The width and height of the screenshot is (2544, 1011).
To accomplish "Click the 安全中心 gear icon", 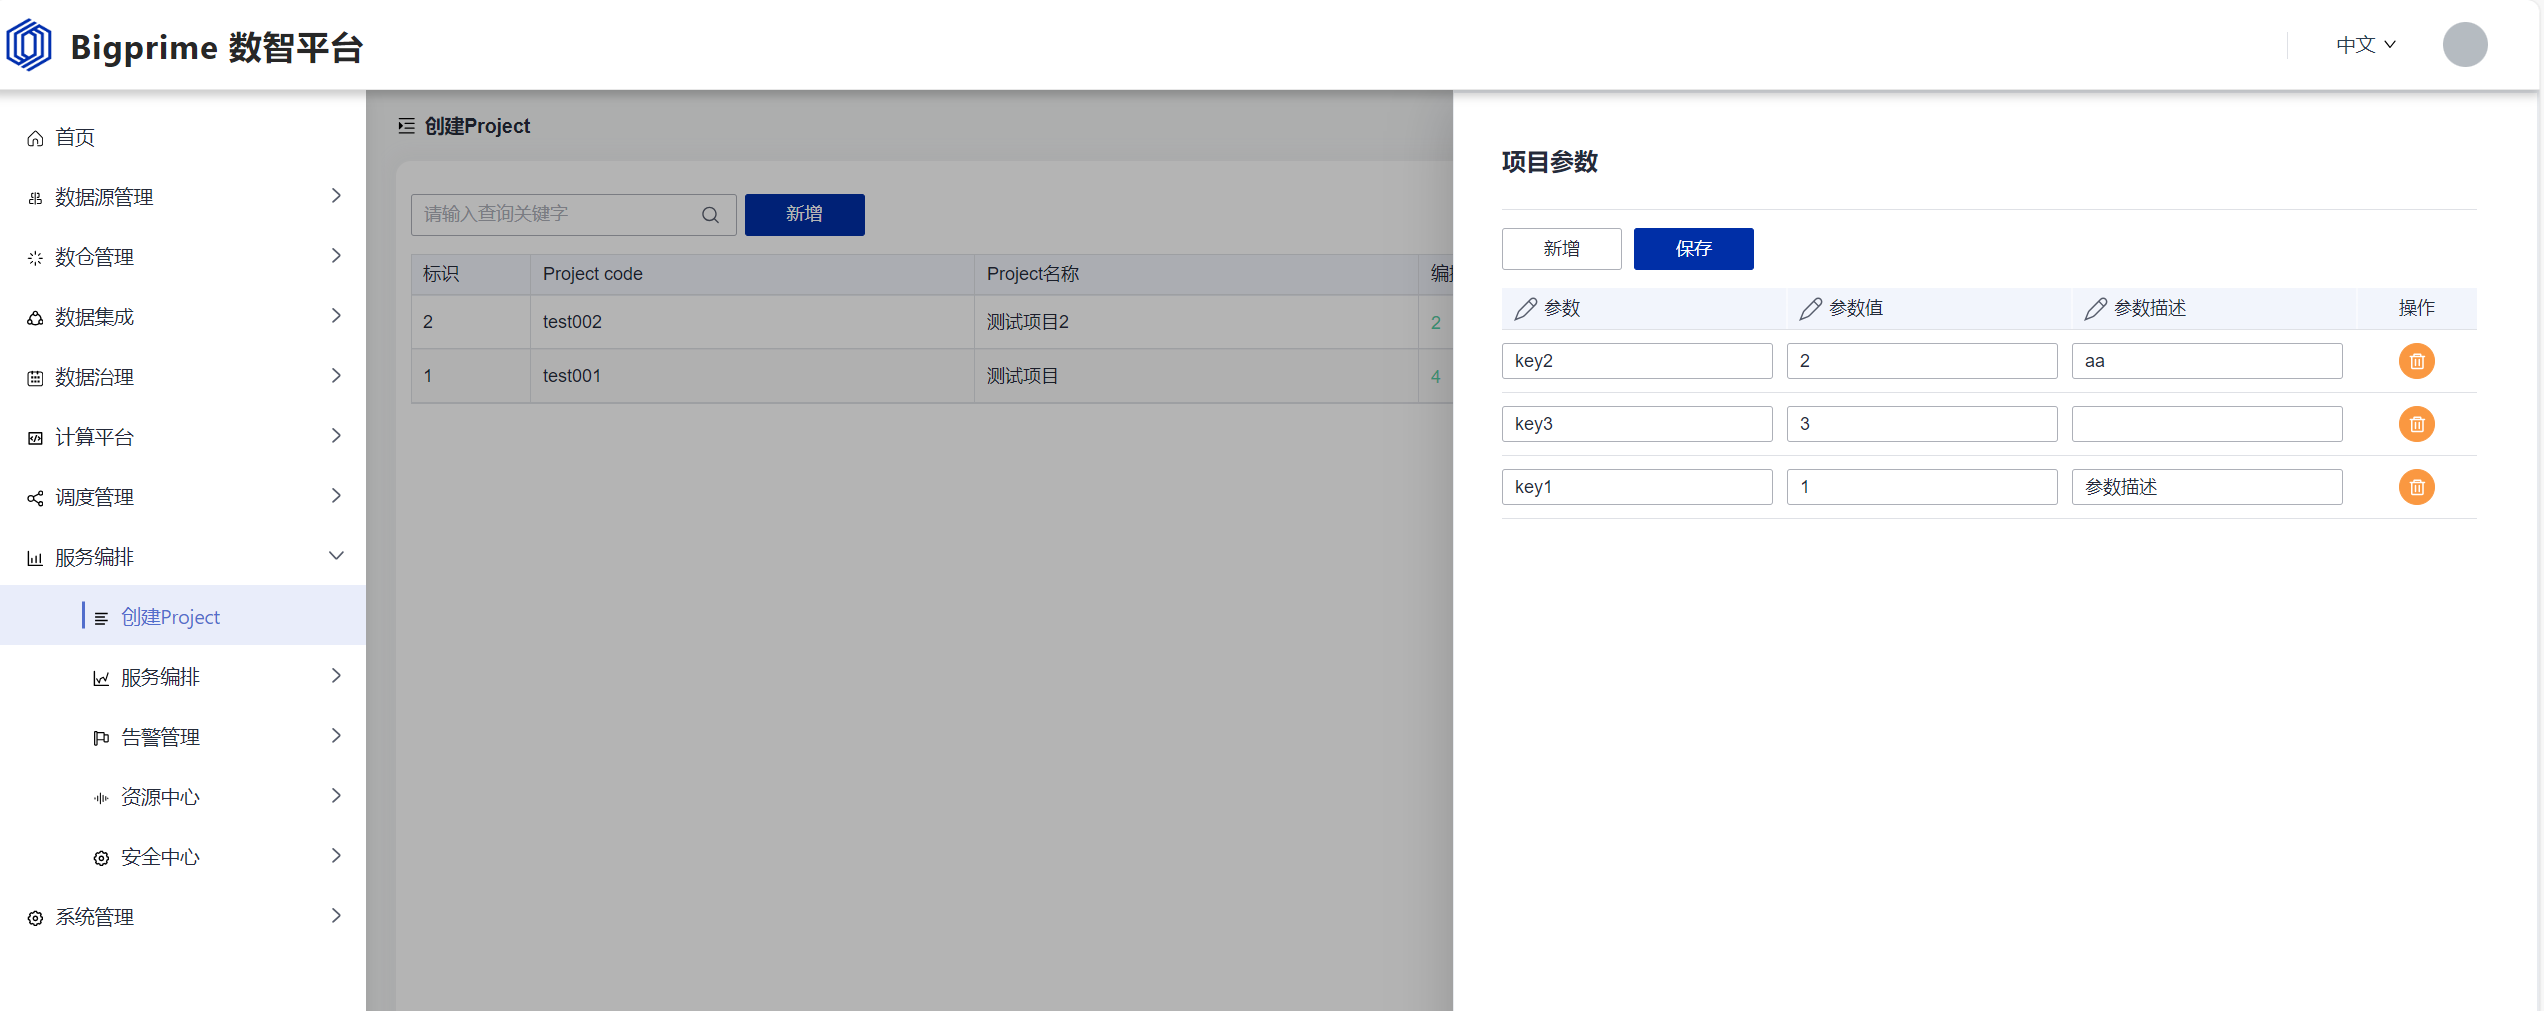I will tap(101, 858).
